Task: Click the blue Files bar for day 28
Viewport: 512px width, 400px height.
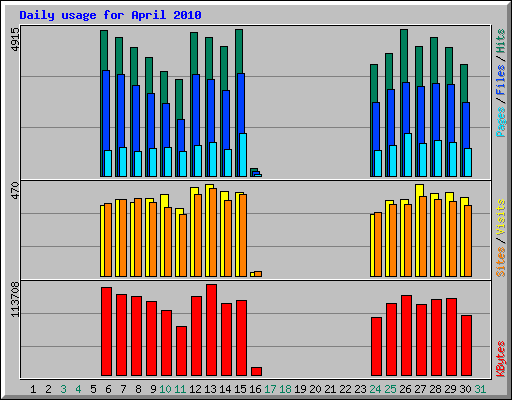Action: click(x=436, y=112)
